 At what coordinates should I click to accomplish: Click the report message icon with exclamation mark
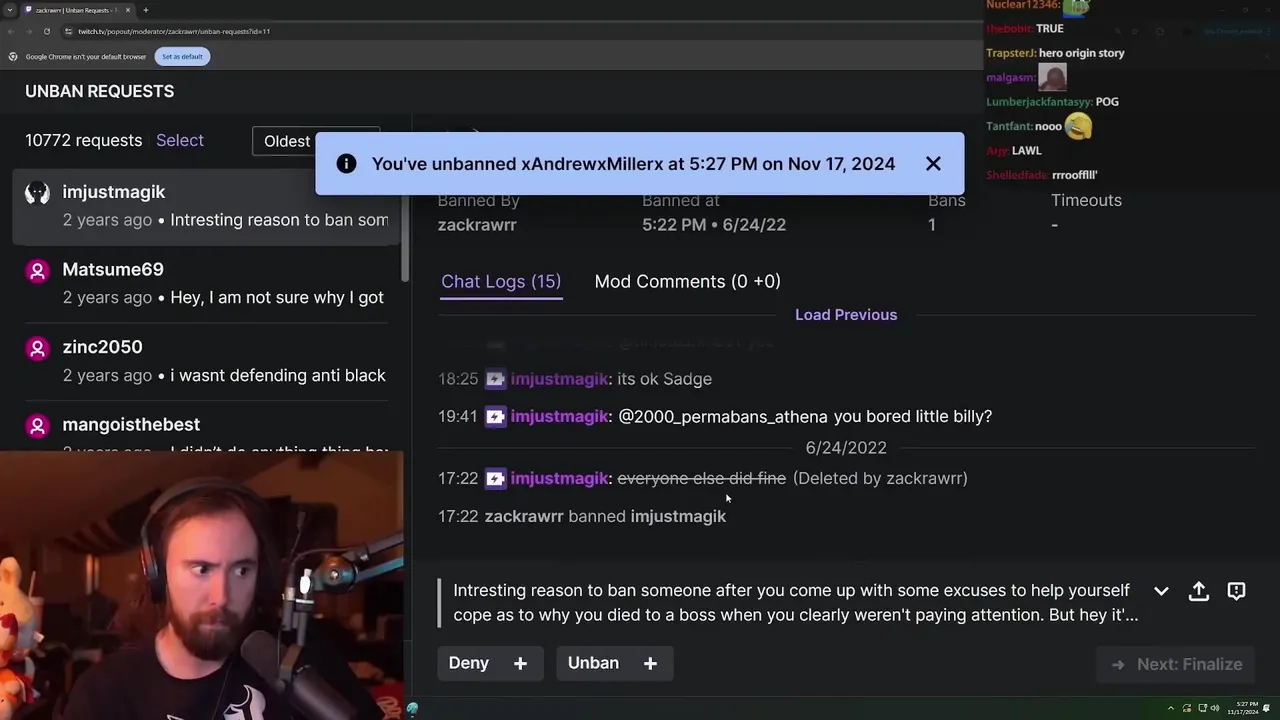tap(1236, 591)
